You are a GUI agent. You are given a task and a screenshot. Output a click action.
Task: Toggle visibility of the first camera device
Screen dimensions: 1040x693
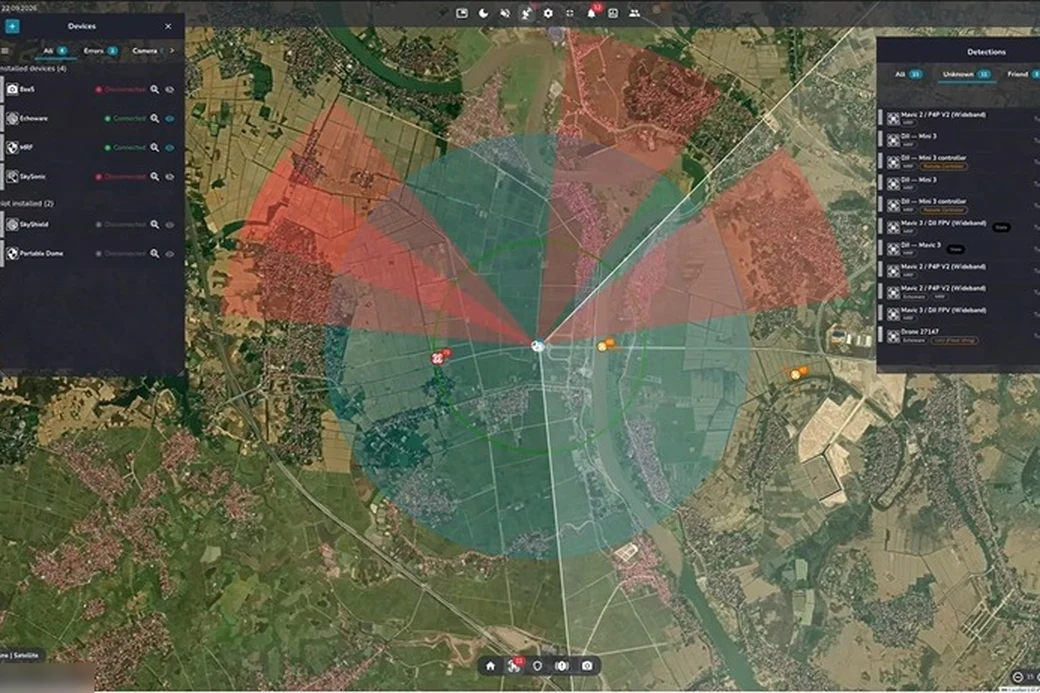pyautogui.click(x=170, y=90)
